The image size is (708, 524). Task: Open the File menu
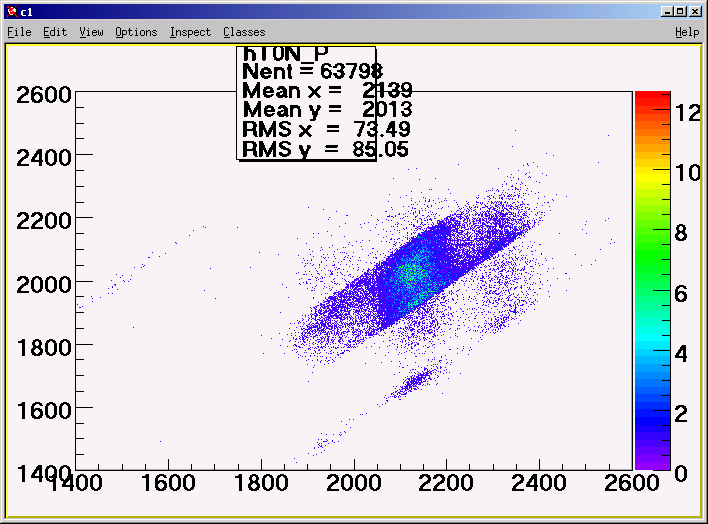click(x=19, y=32)
